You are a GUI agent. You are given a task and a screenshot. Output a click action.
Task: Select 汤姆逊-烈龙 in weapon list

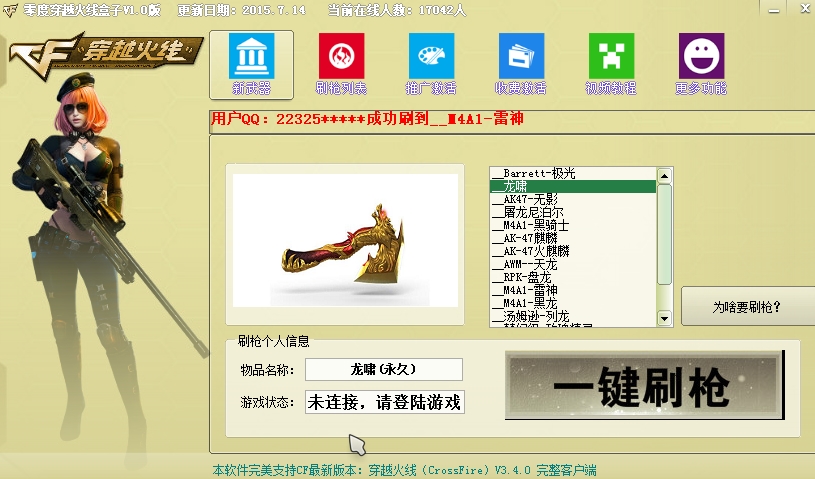click(x=573, y=316)
